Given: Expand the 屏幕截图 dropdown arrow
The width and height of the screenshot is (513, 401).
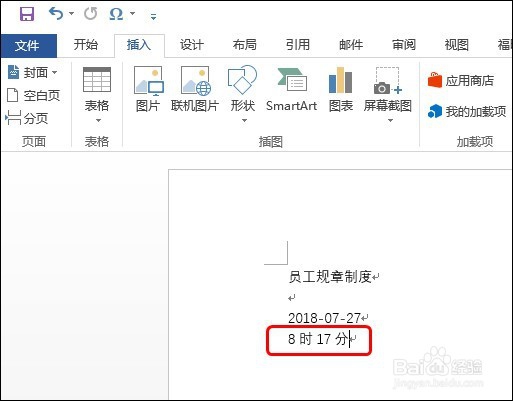Looking at the screenshot, I should point(390,120).
